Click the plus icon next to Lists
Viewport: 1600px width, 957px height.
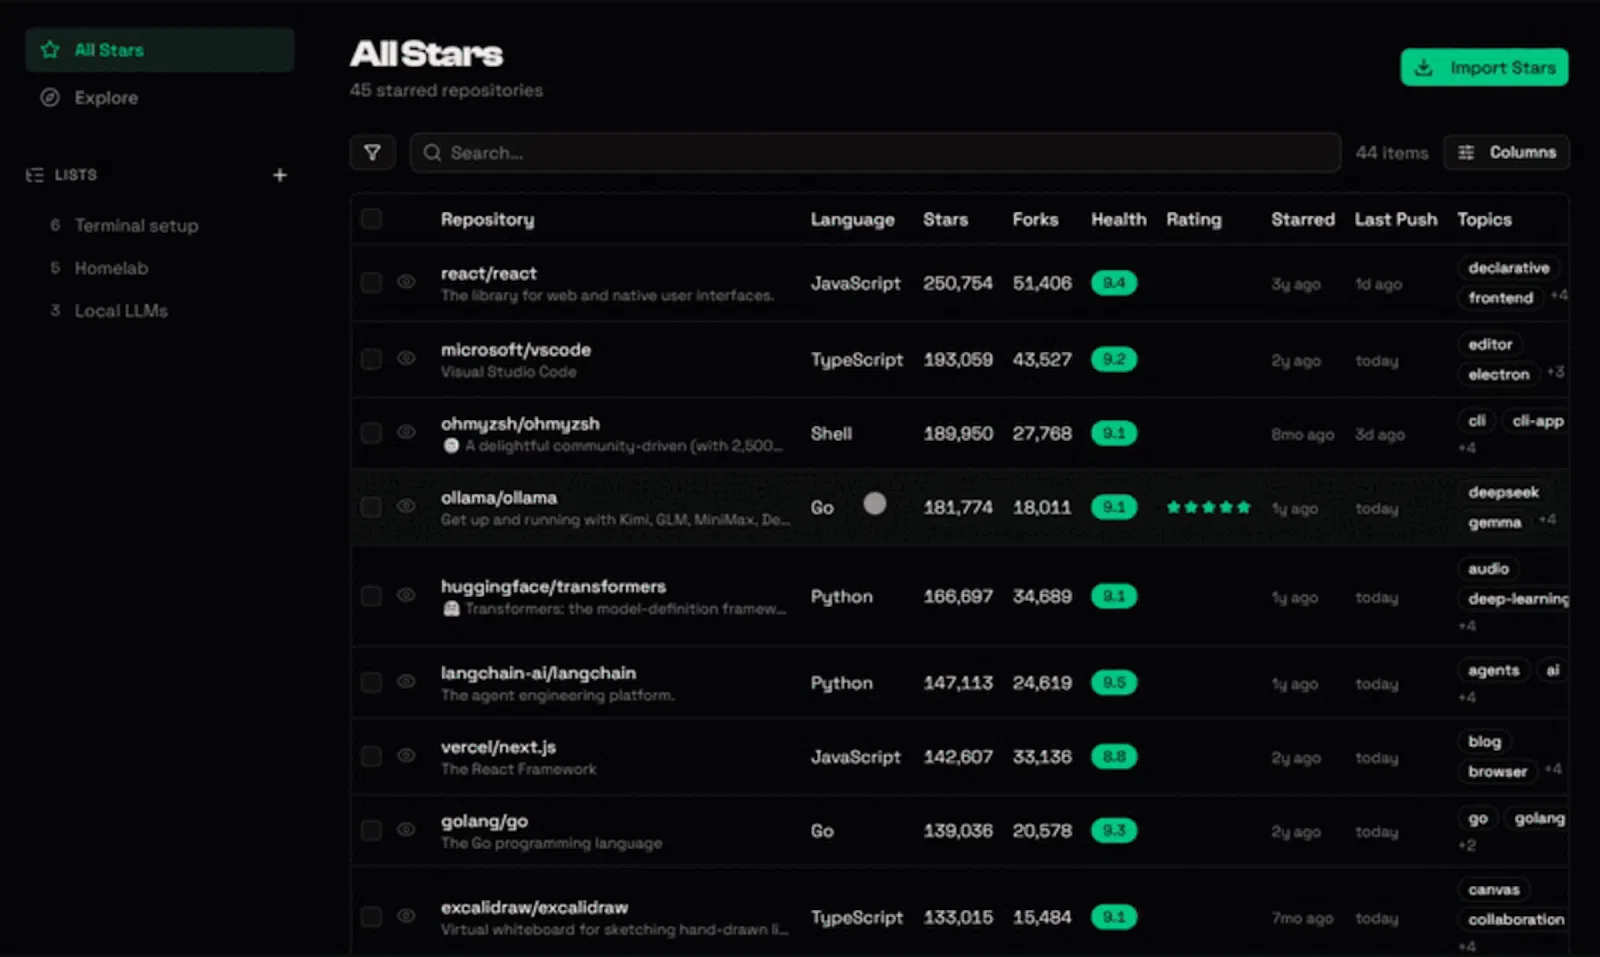(280, 175)
